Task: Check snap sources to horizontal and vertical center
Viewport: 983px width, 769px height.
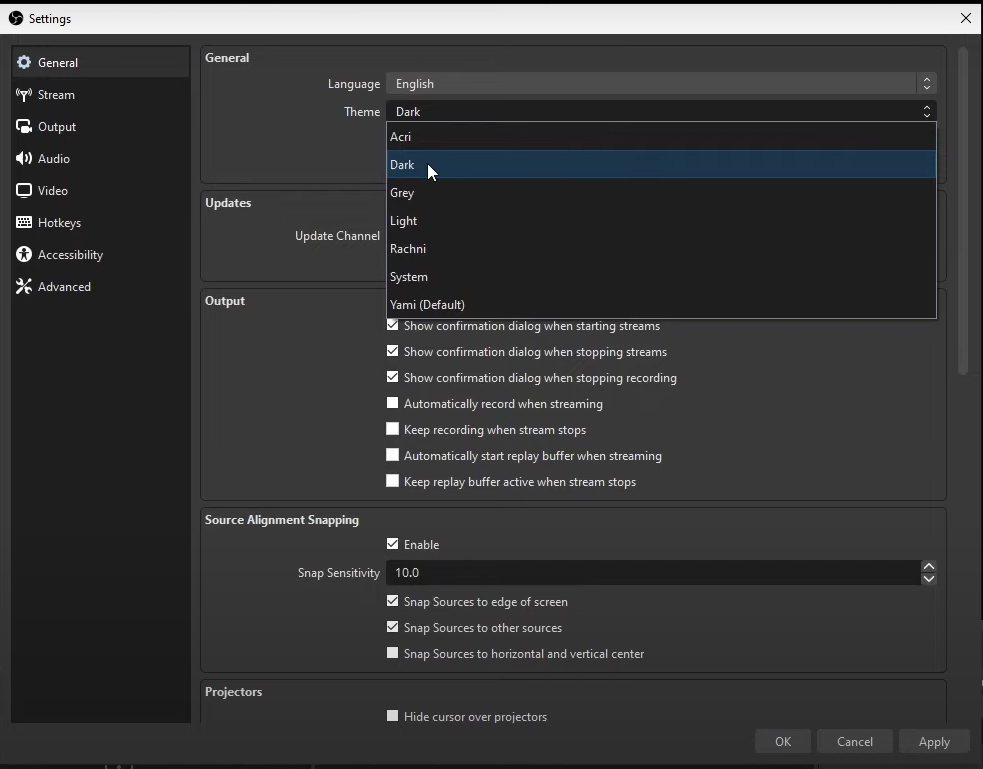Action: pyautogui.click(x=392, y=652)
